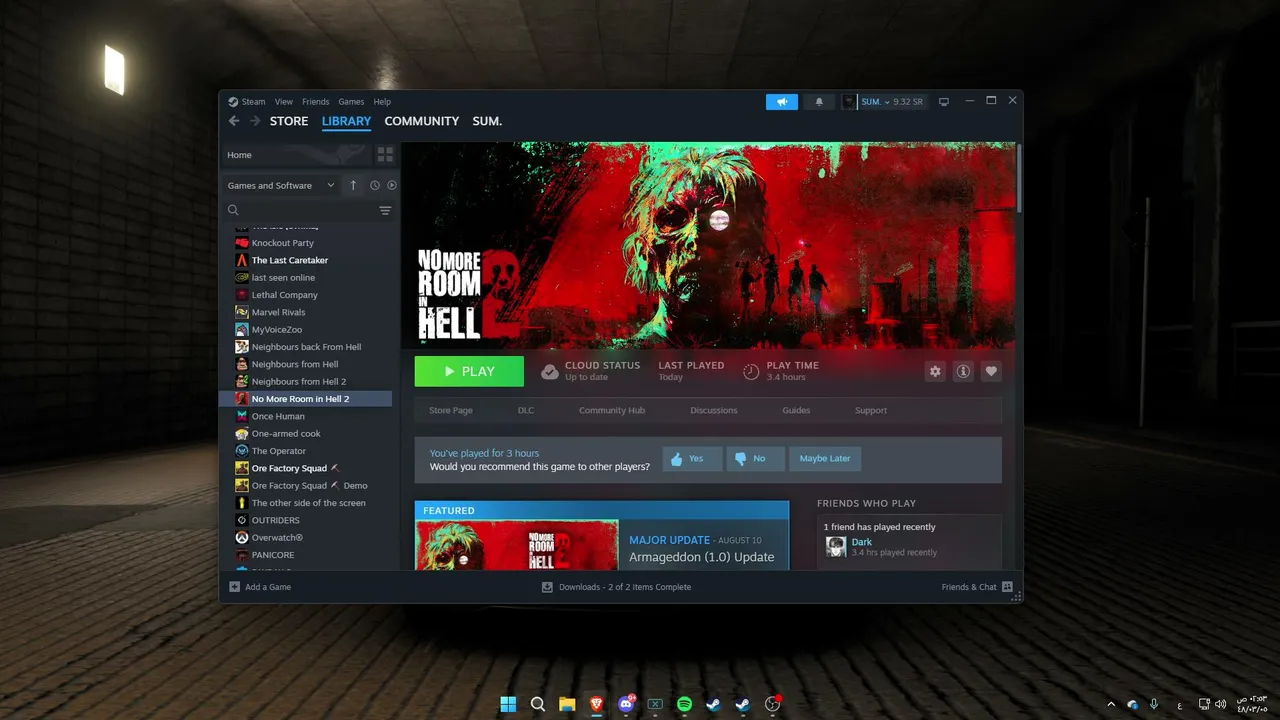Screen dimensions: 1280x720
Task: Open advanced library filters icon
Action: coord(385,210)
